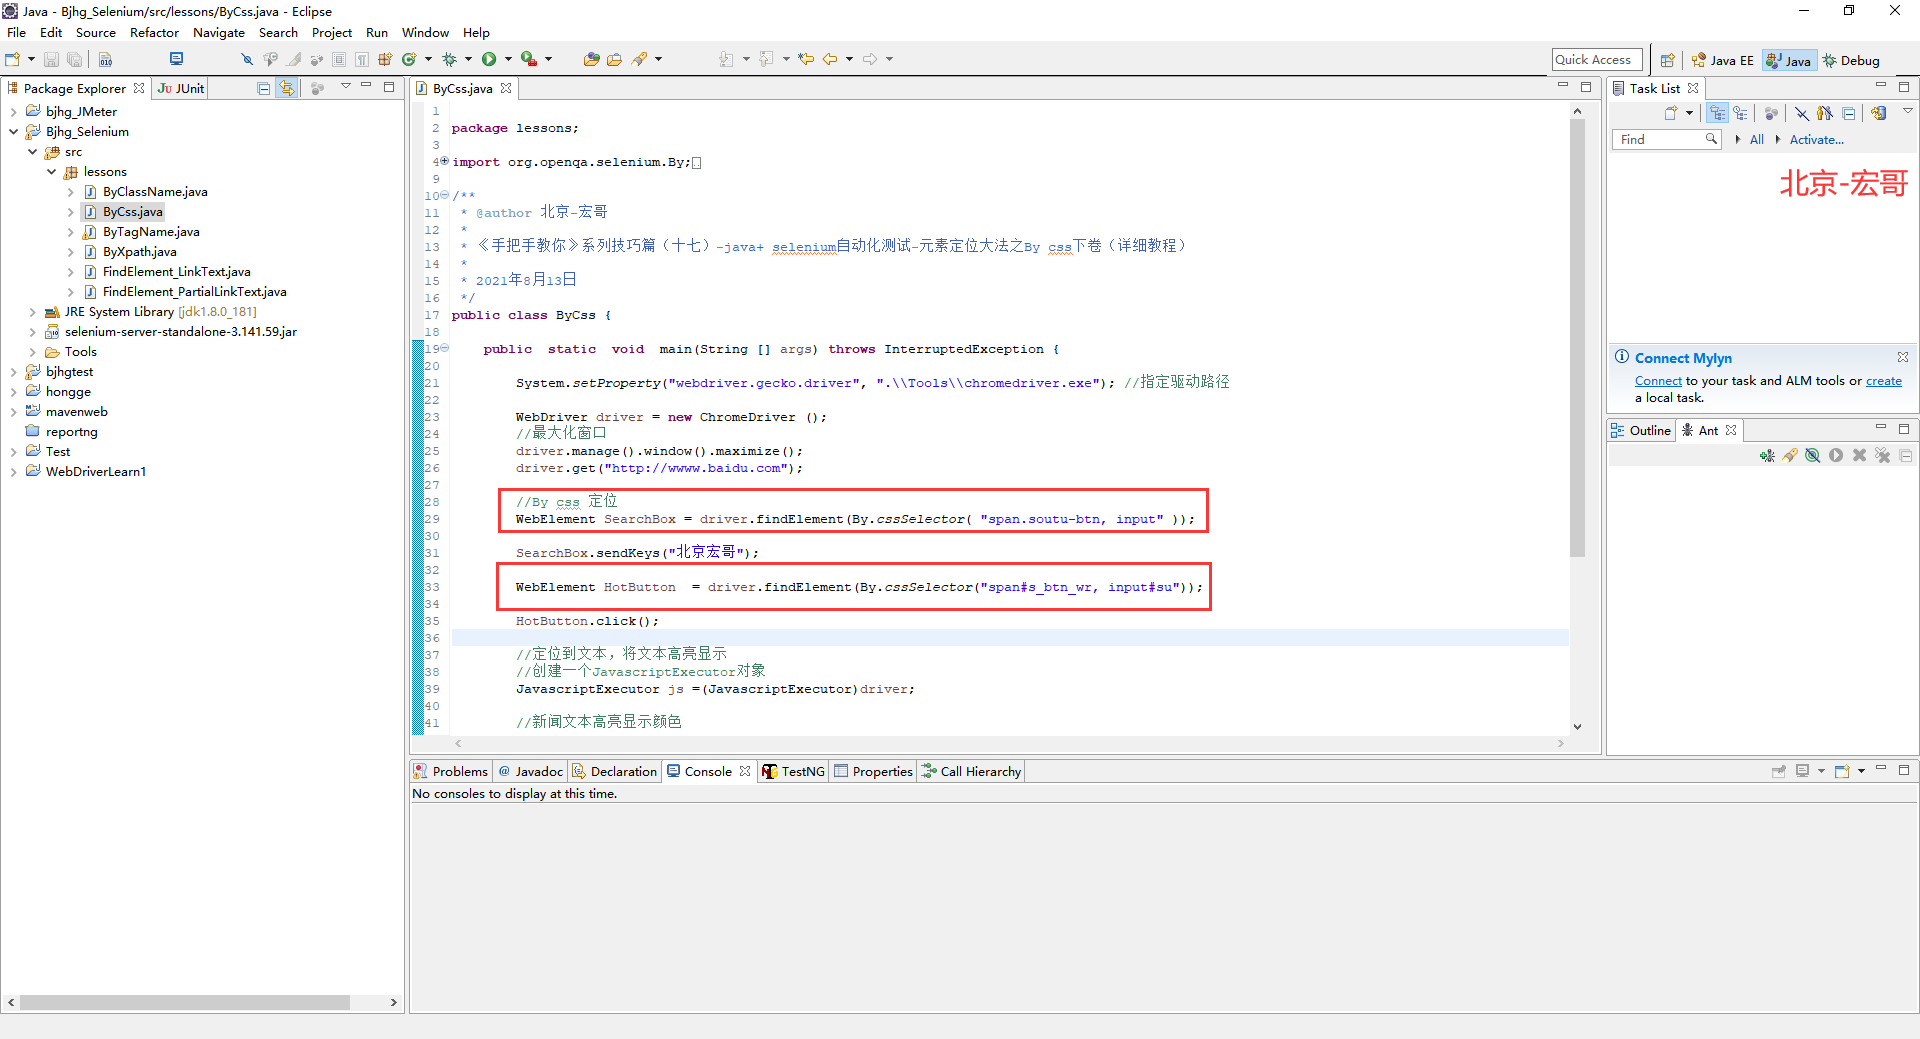Image resolution: width=1920 pixels, height=1039 pixels.
Task: Toggle Show Only My Tasks in Task List
Action: [1825, 113]
